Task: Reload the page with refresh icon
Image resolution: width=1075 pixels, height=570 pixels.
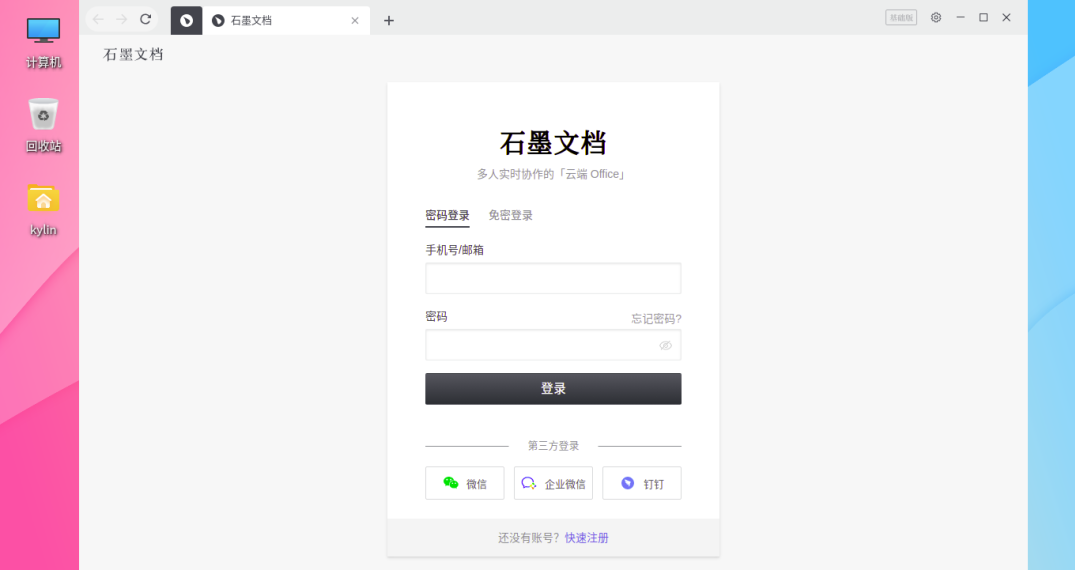Action: 145,19
